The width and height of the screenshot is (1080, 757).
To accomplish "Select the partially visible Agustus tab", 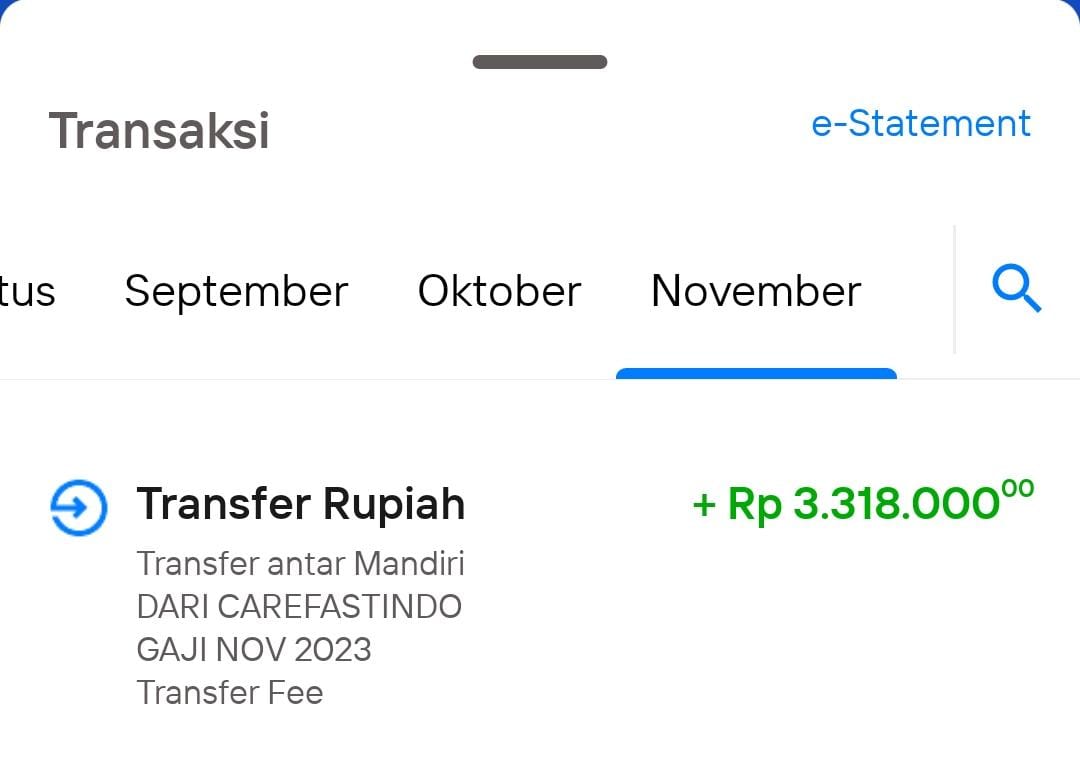I will (x=27, y=292).
